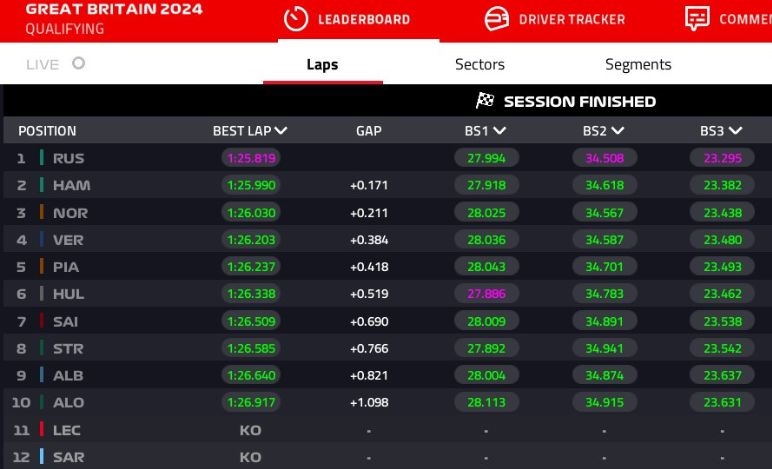Click the Commentary speech bubble icon
The height and width of the screenshot is (469, 772).
coord(697,19)
